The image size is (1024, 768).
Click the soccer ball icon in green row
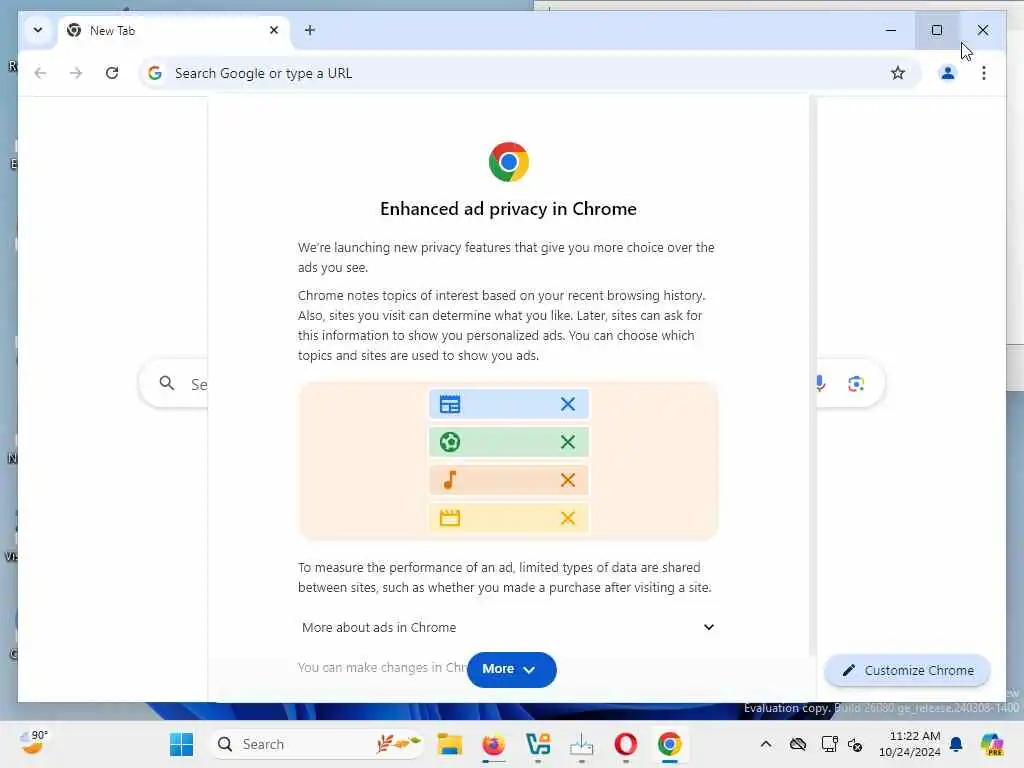pyautogui.click(x=450, y=442)
